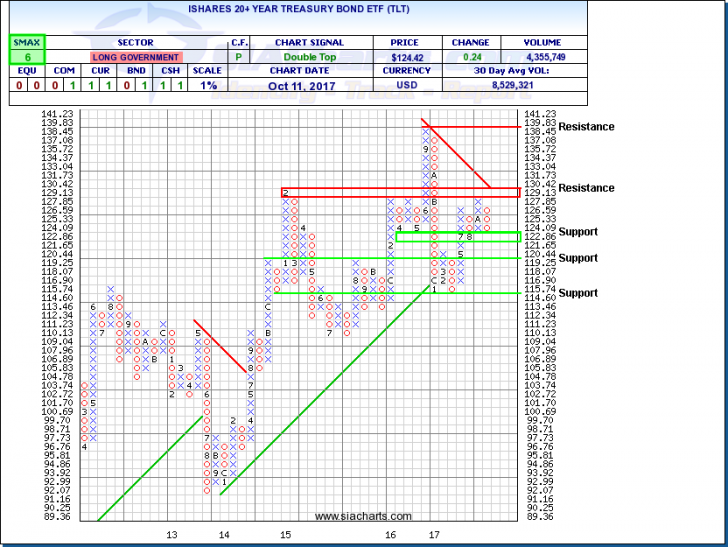
Task: Click the top Resistance label near 138.45
Action: tap(586, 127)
